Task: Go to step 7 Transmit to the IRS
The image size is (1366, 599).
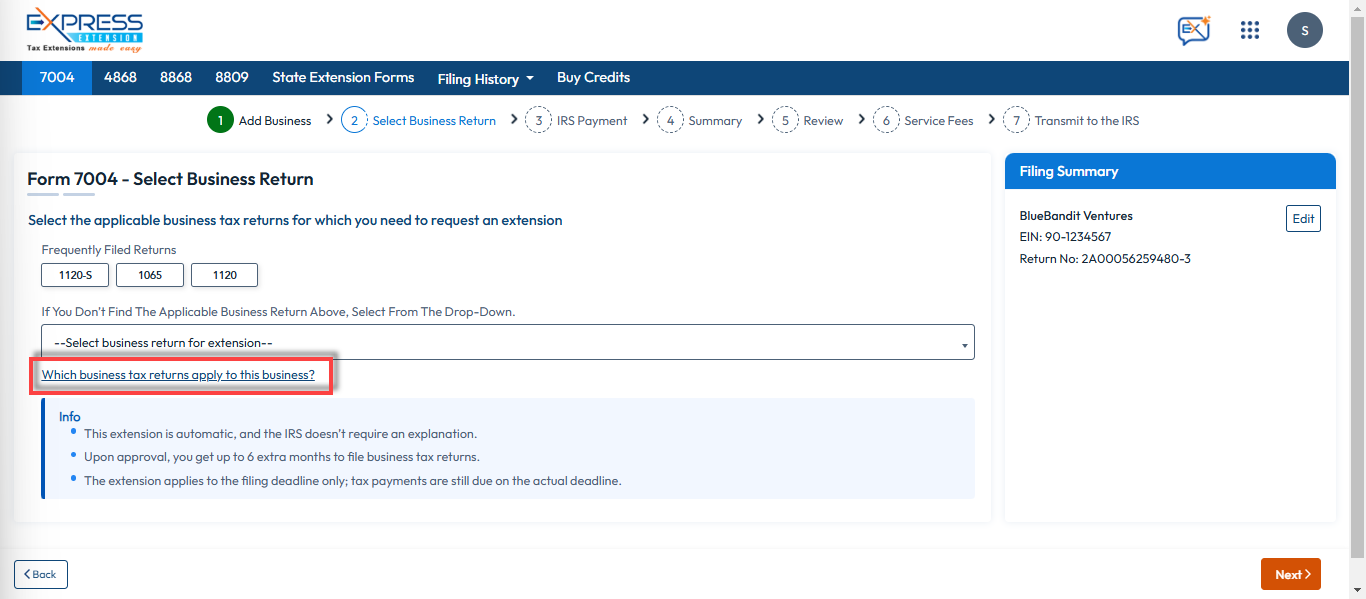Action: (1071, 120)
